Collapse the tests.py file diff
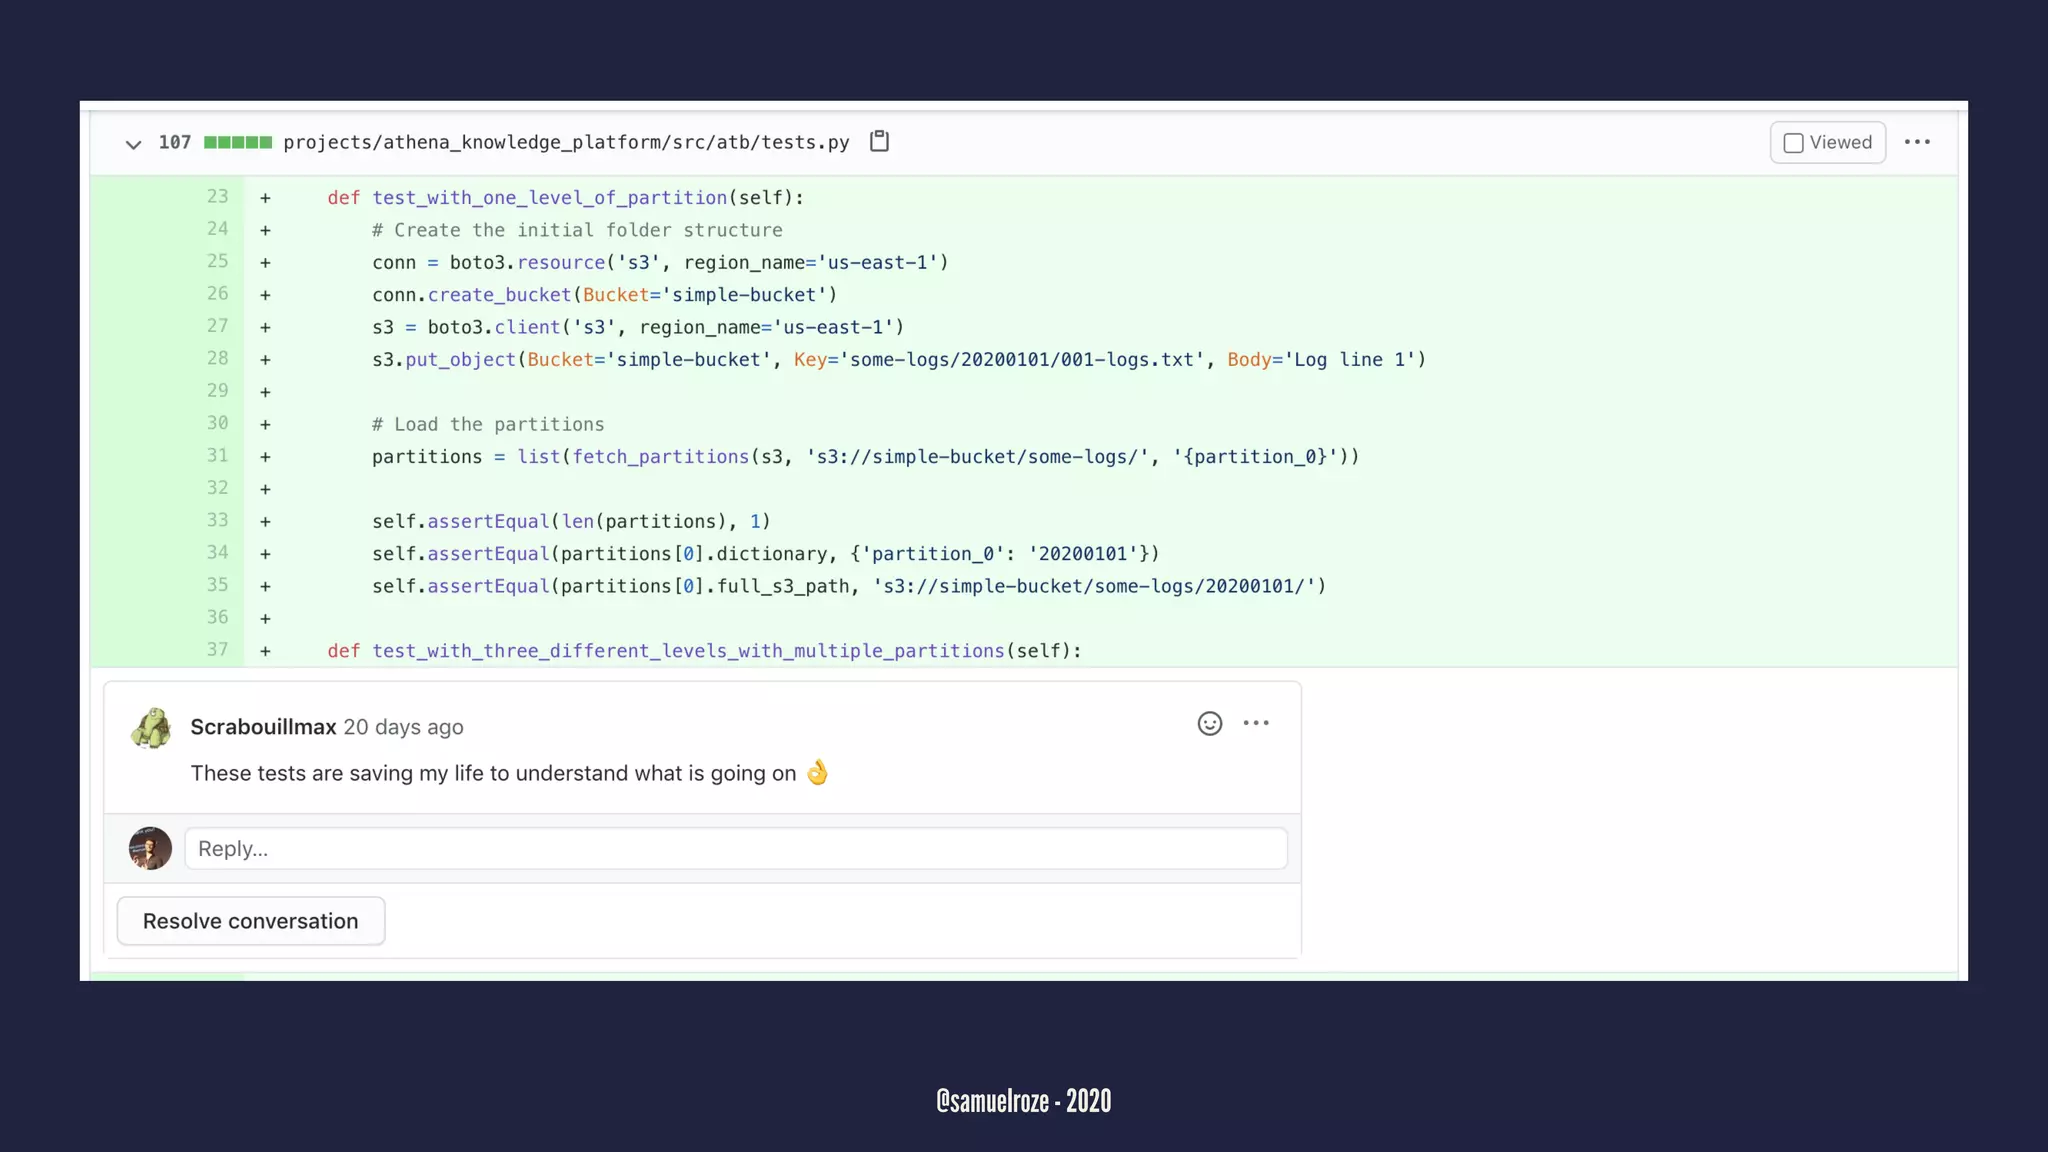 point(133,144)
